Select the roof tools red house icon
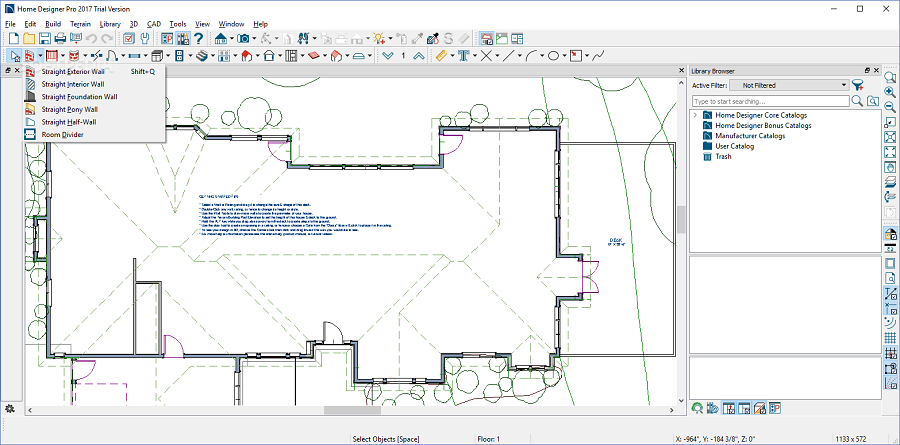This screenshot has height=445, width=900. point(246,56)
